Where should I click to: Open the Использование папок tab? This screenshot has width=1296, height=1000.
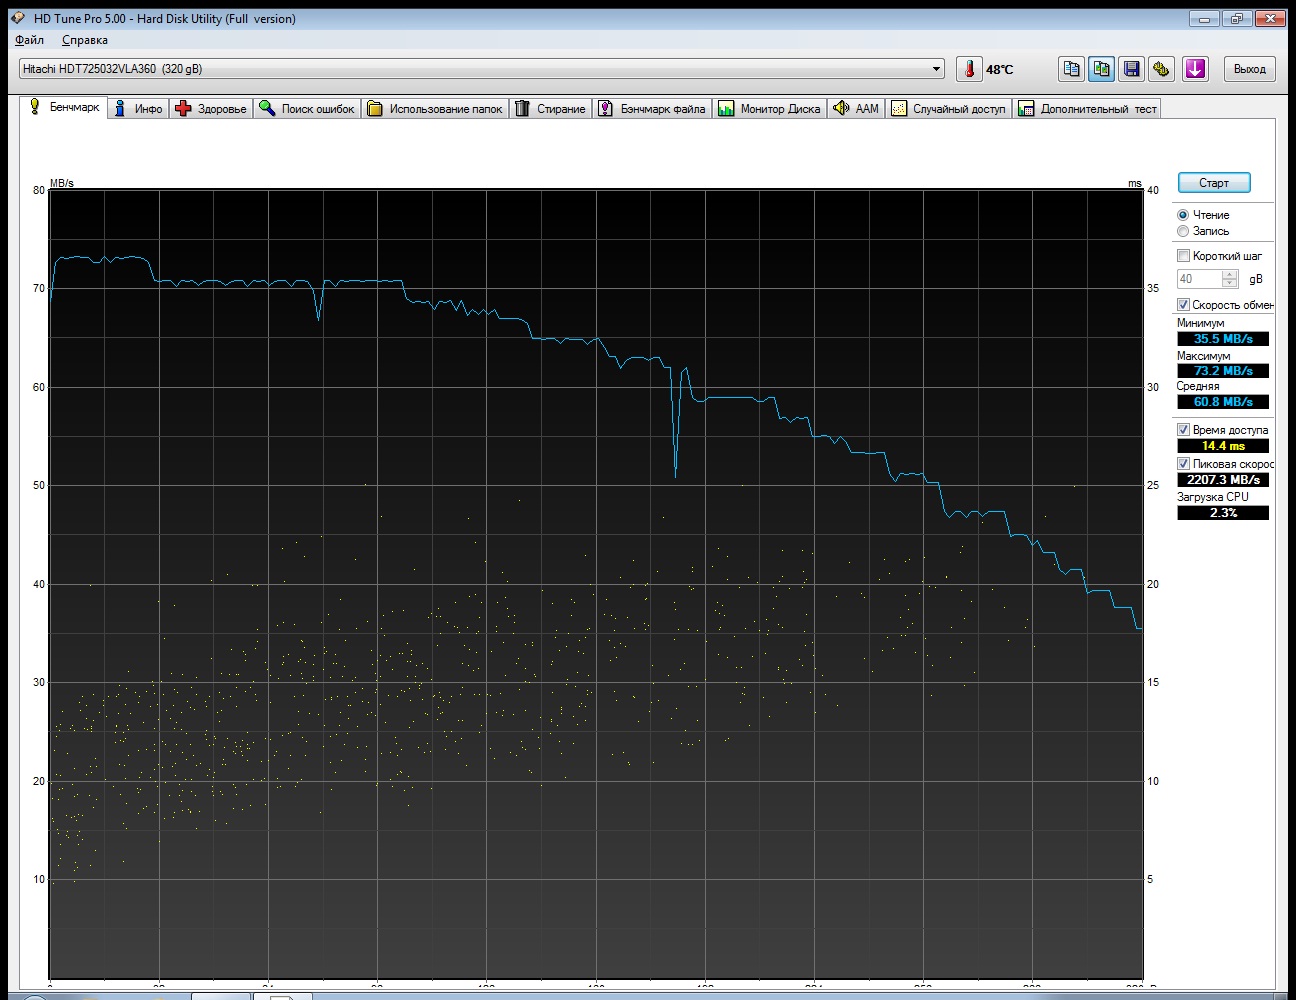tap(435, 109)
